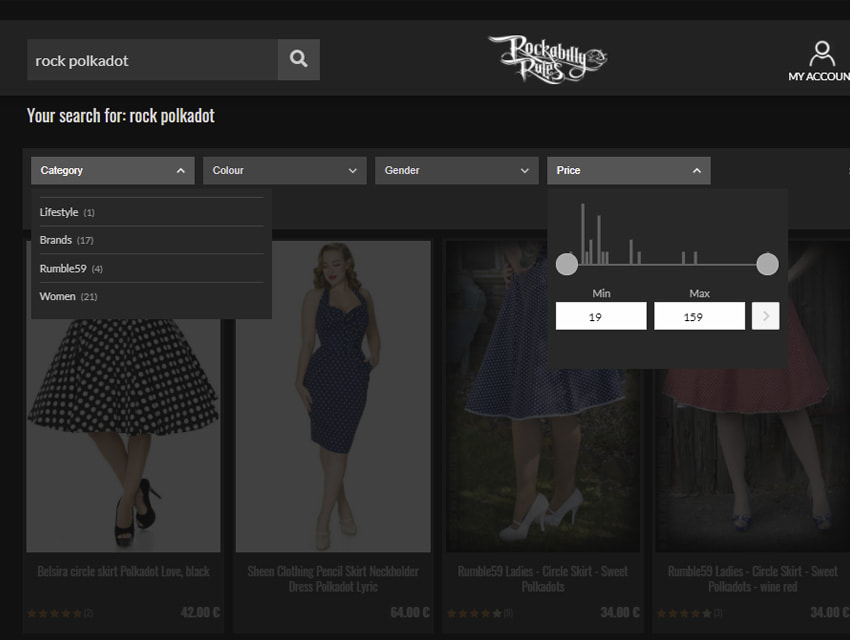Screen dimensions: 850x640
Task: Enable the Lifestyle category filter
Action: click(58, 212)
